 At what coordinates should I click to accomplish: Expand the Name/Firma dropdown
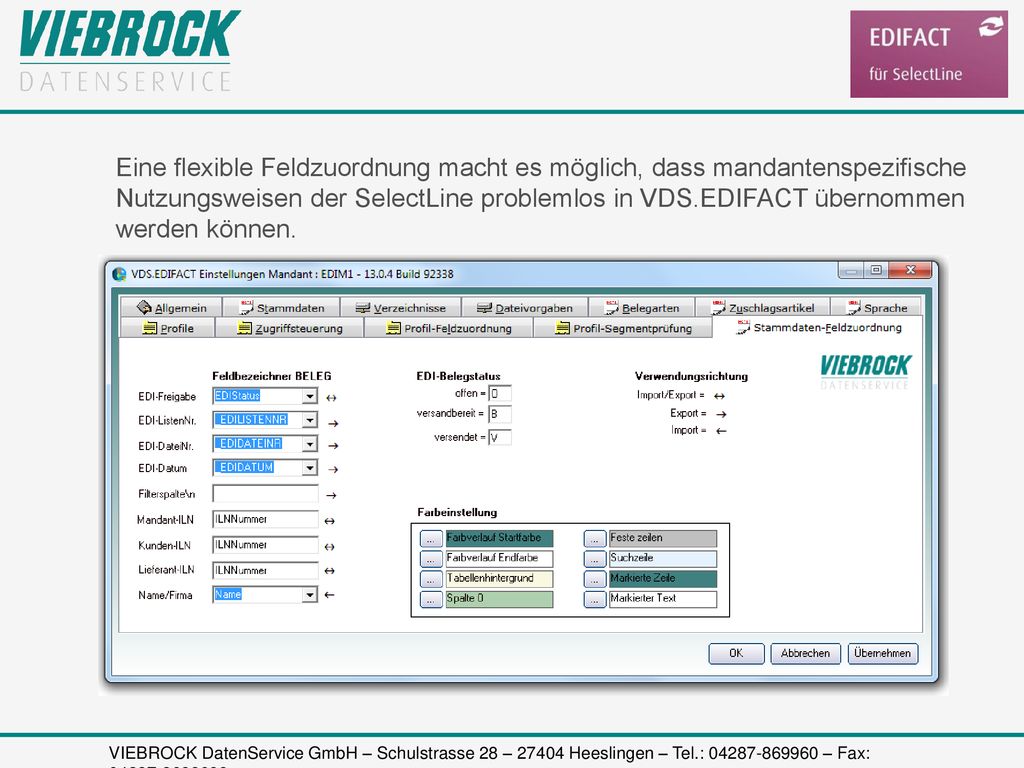[310, 595]
